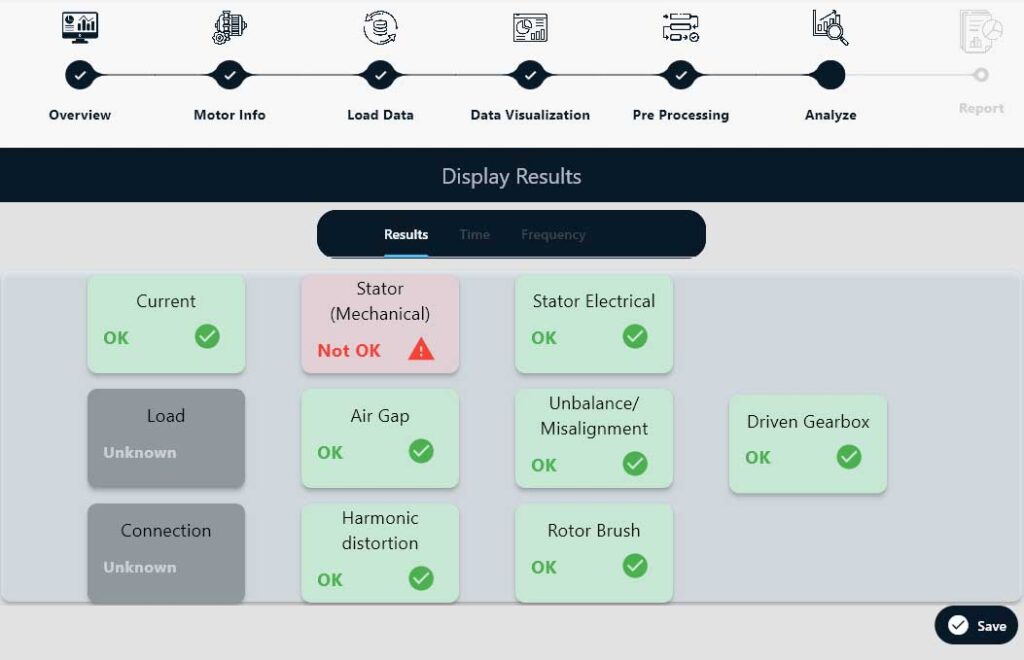
Task: Click the Analyze magnifier chart icon
Action: point(830,27)
